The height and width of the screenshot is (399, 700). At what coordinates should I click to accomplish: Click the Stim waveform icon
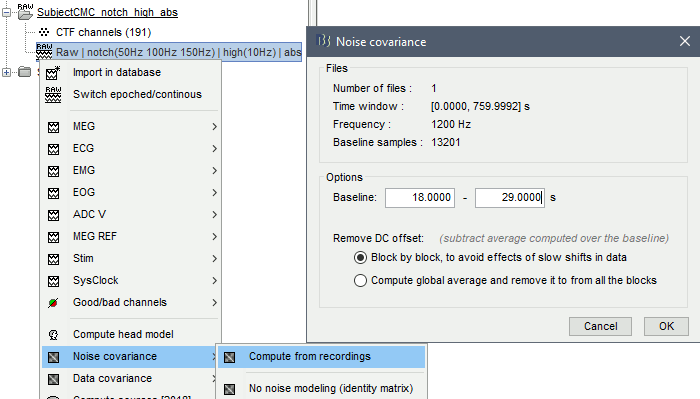54,259
